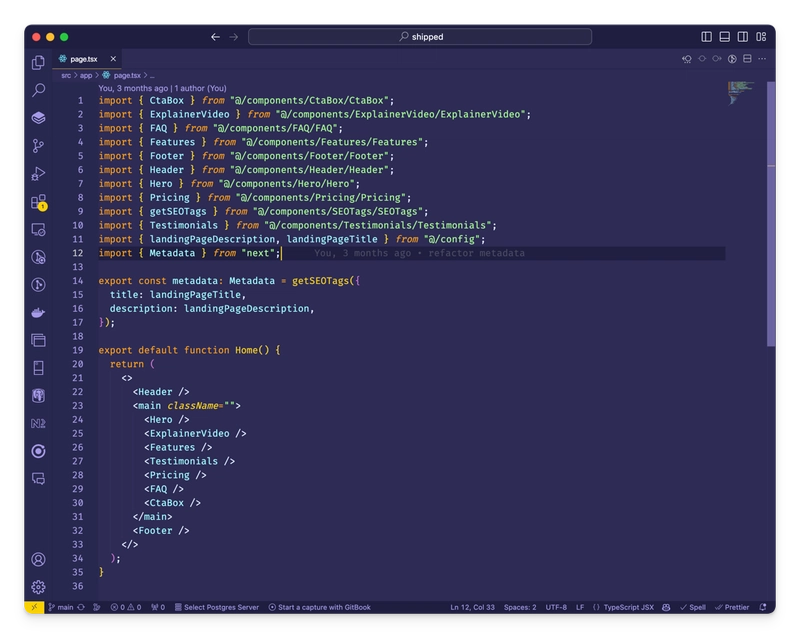Open Extensions view with update badge
Image resolution: width=800 pixels, height=638 pixels.
tap(38, 202)
